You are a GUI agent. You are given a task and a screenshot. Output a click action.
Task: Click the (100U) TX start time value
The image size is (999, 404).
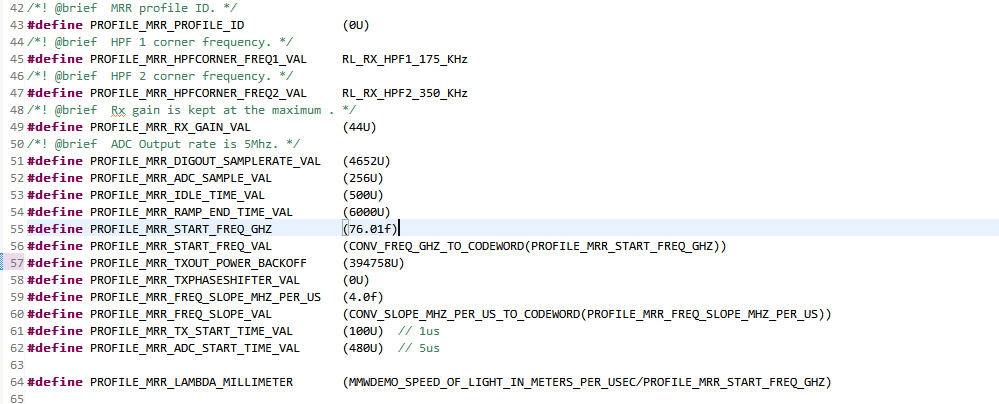tap(363, 331)
